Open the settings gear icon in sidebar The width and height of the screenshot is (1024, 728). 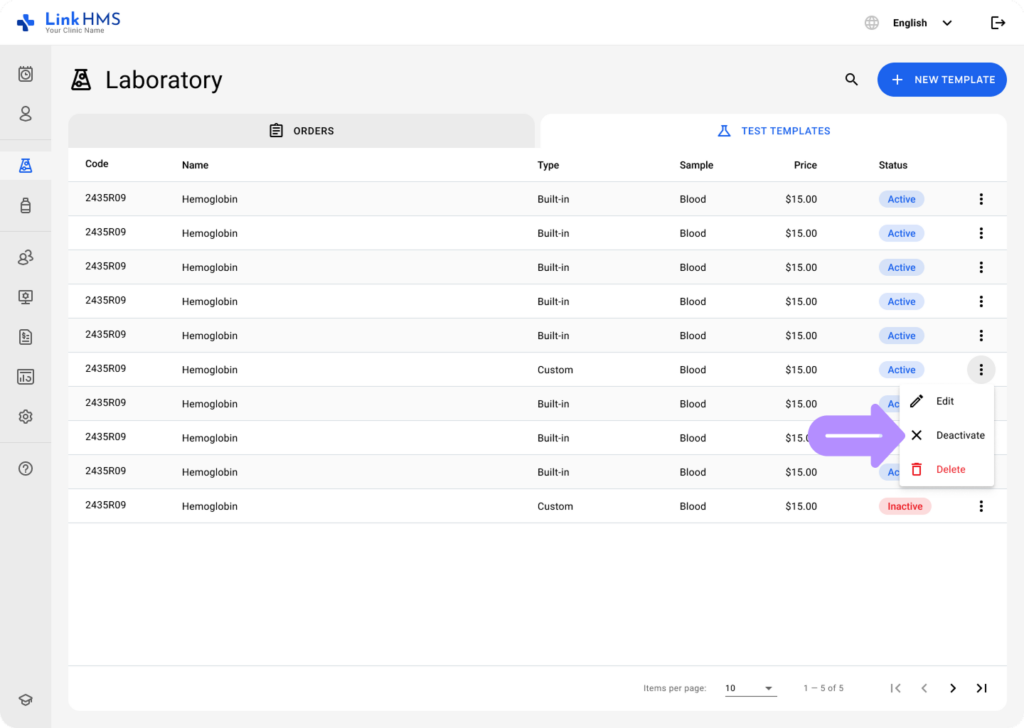pyautogui.click(x=24, y=416)
